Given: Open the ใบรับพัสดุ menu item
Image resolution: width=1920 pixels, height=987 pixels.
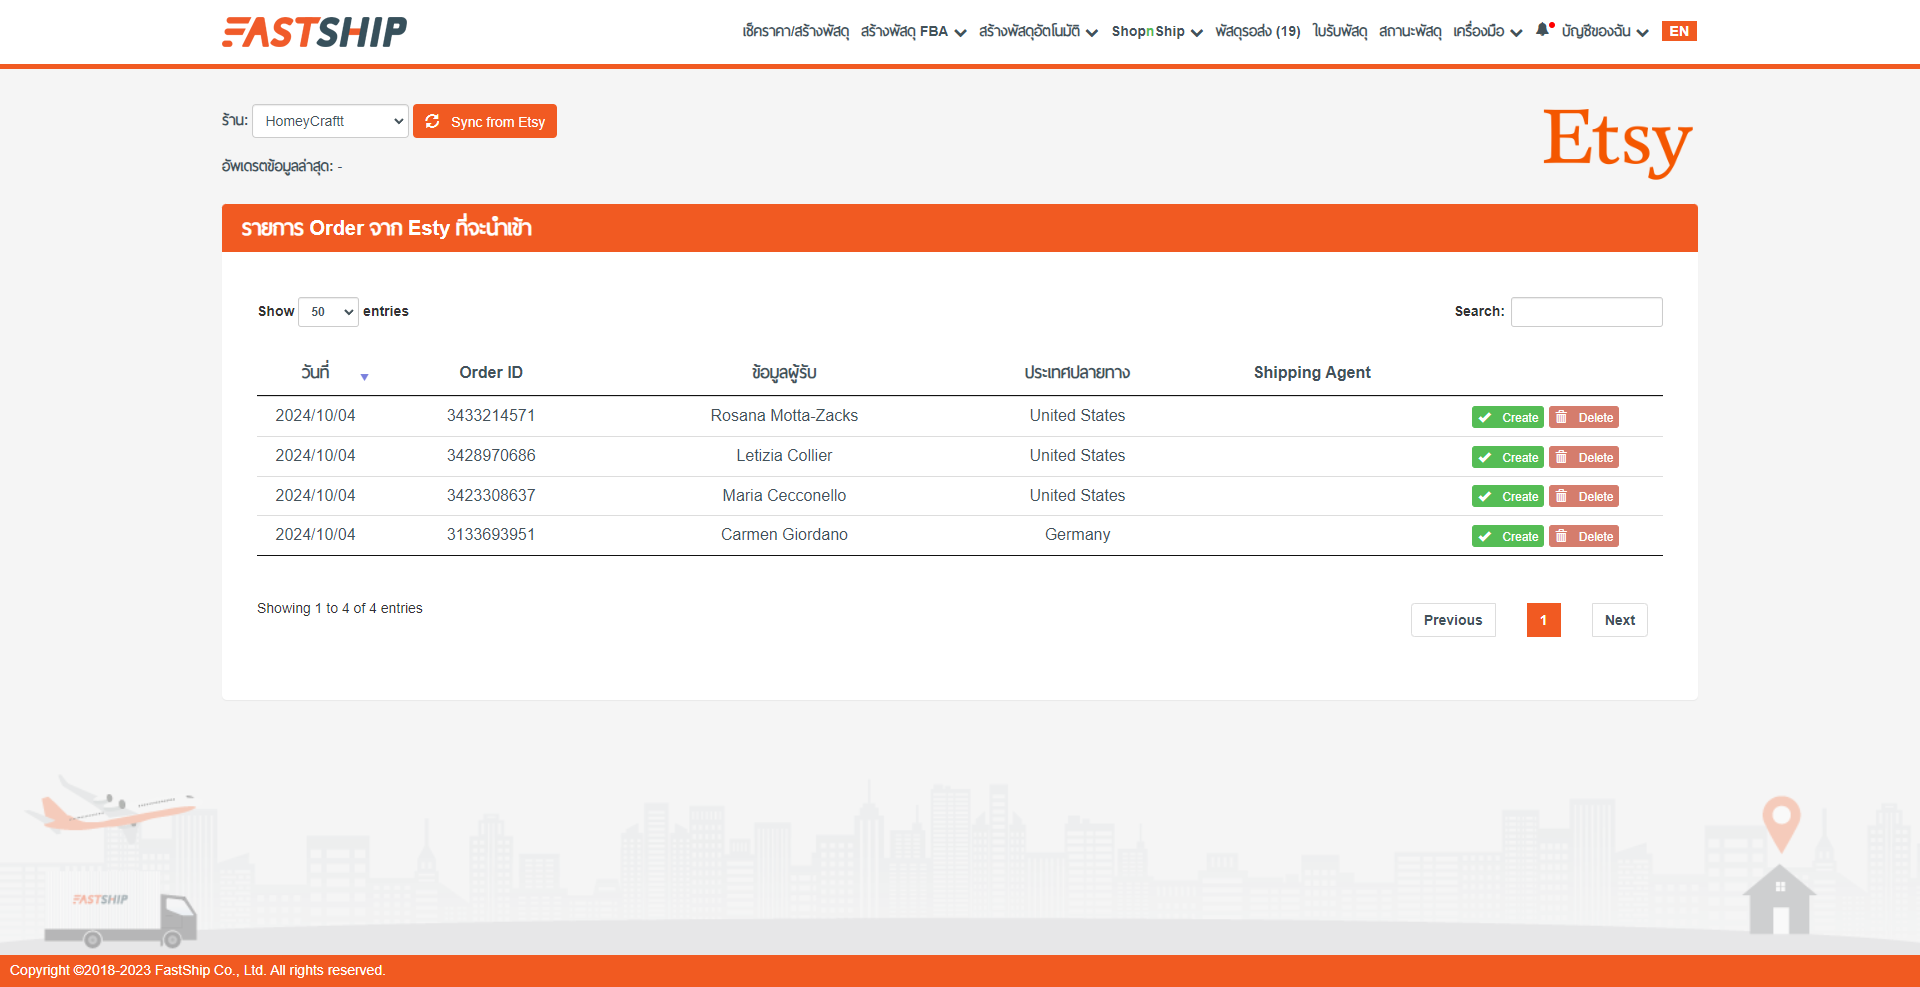Looking at the screenshot, I should coord(1339,31).
